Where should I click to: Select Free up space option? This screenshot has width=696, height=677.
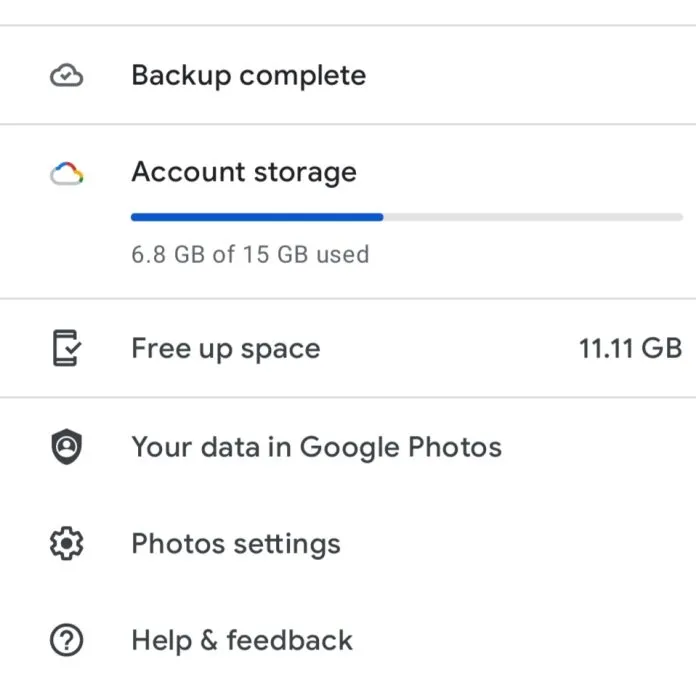[348, 348]
